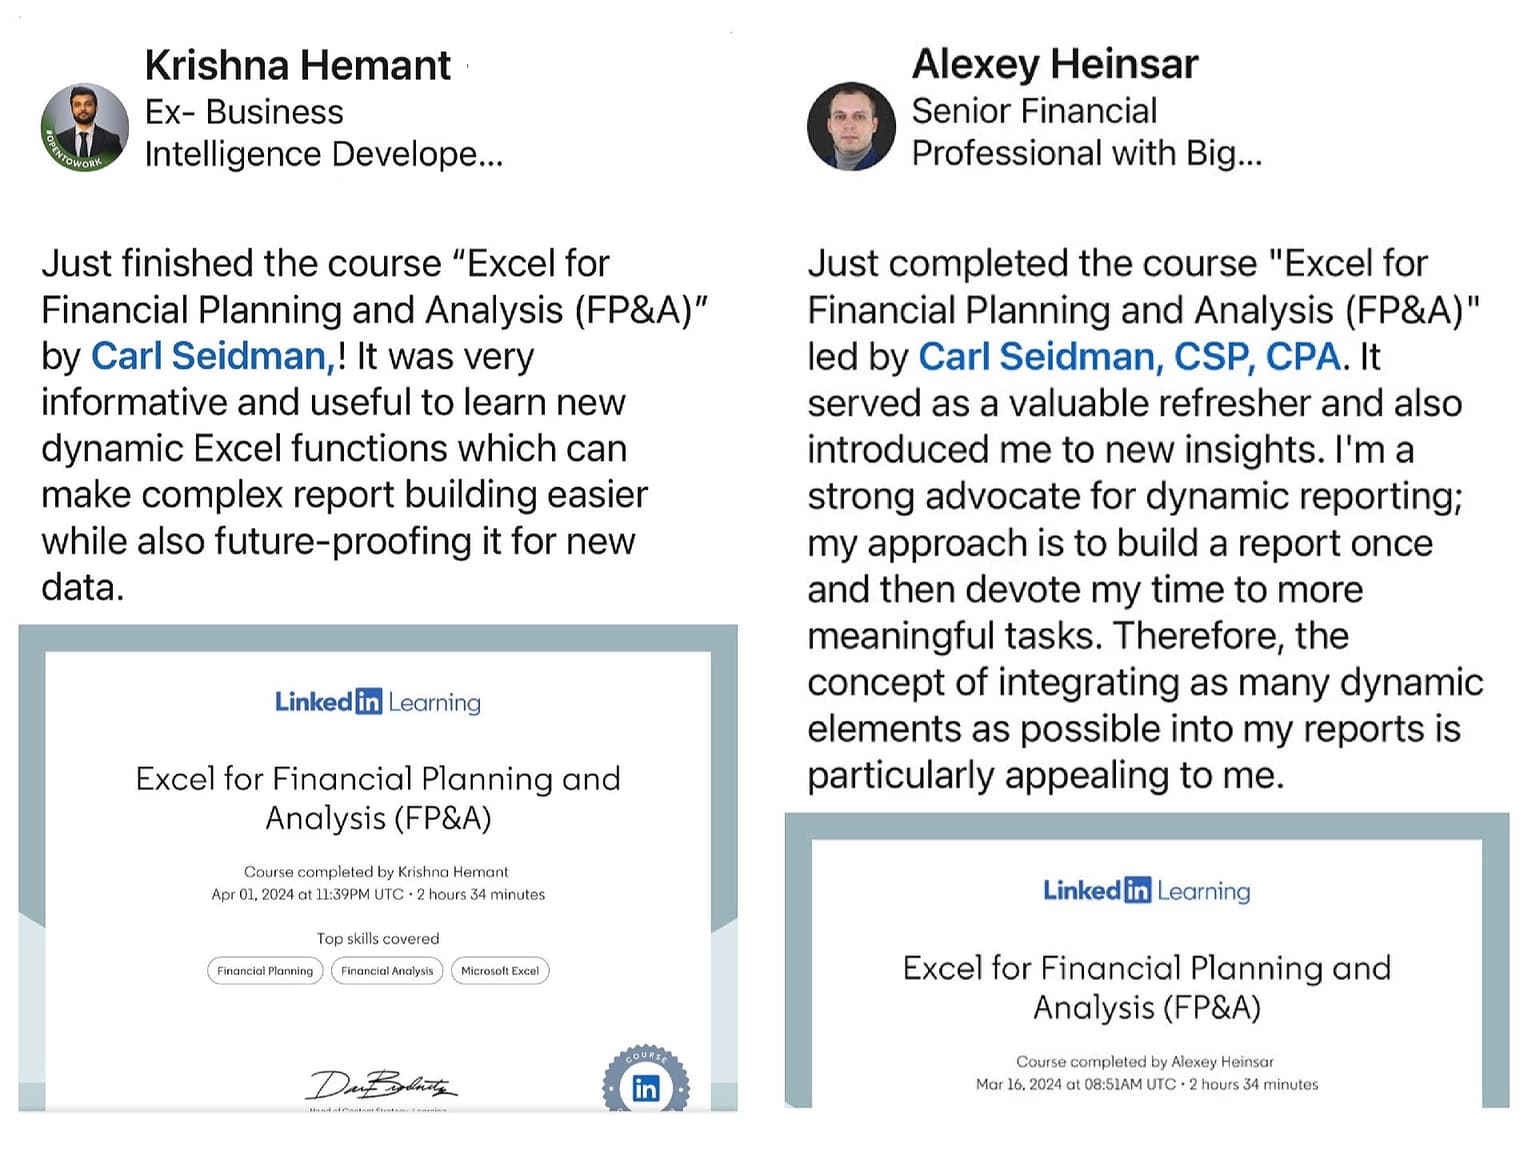Open Krishna Hemant's profile picture

85,128
